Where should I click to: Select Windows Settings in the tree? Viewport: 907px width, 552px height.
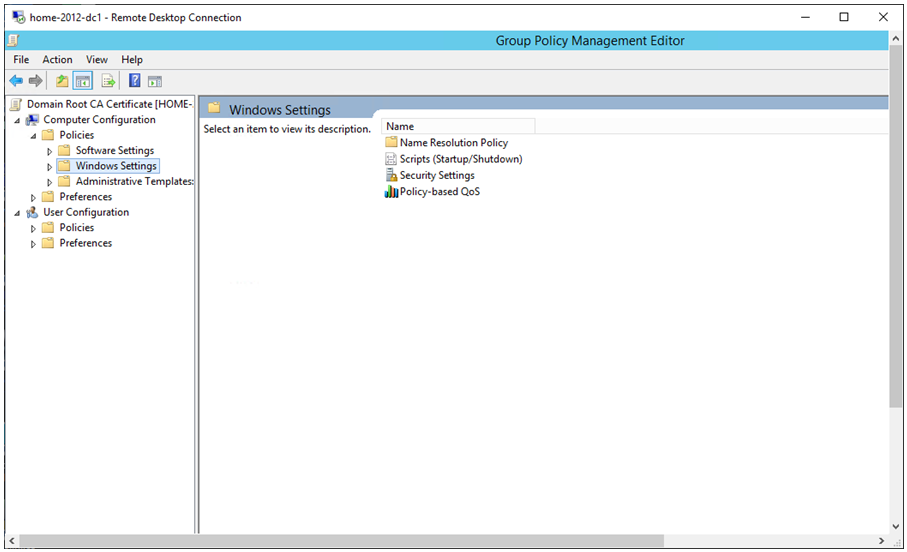point(116,166)
